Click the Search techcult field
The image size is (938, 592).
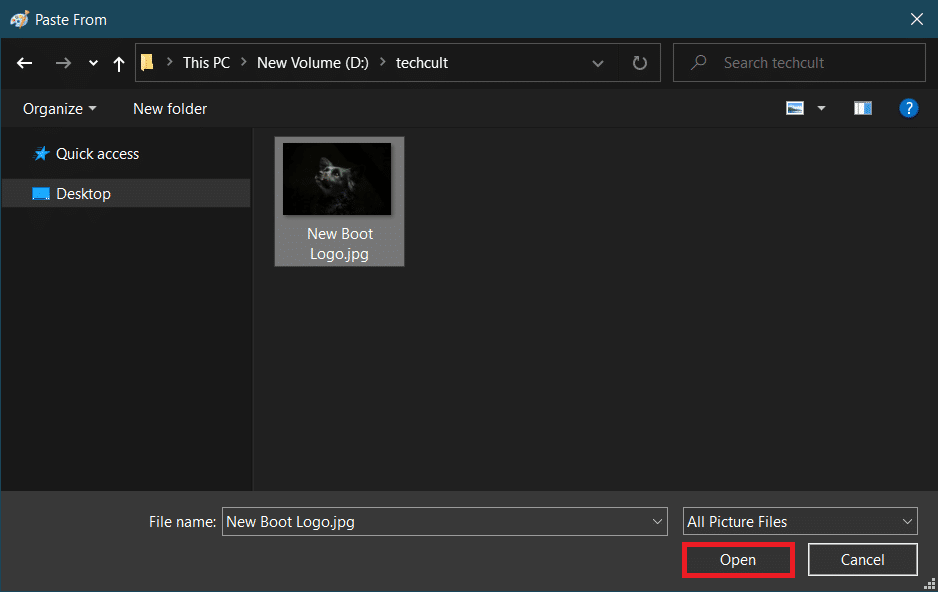(x=799, y=63)
